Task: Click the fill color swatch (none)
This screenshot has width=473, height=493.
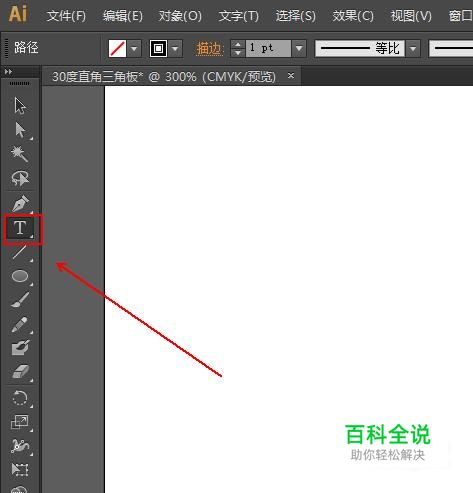Action: click(x=117, y=49)
